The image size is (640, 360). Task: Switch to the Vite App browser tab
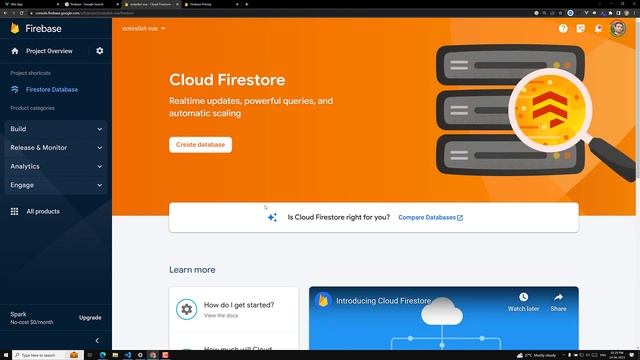coord(31,4)
